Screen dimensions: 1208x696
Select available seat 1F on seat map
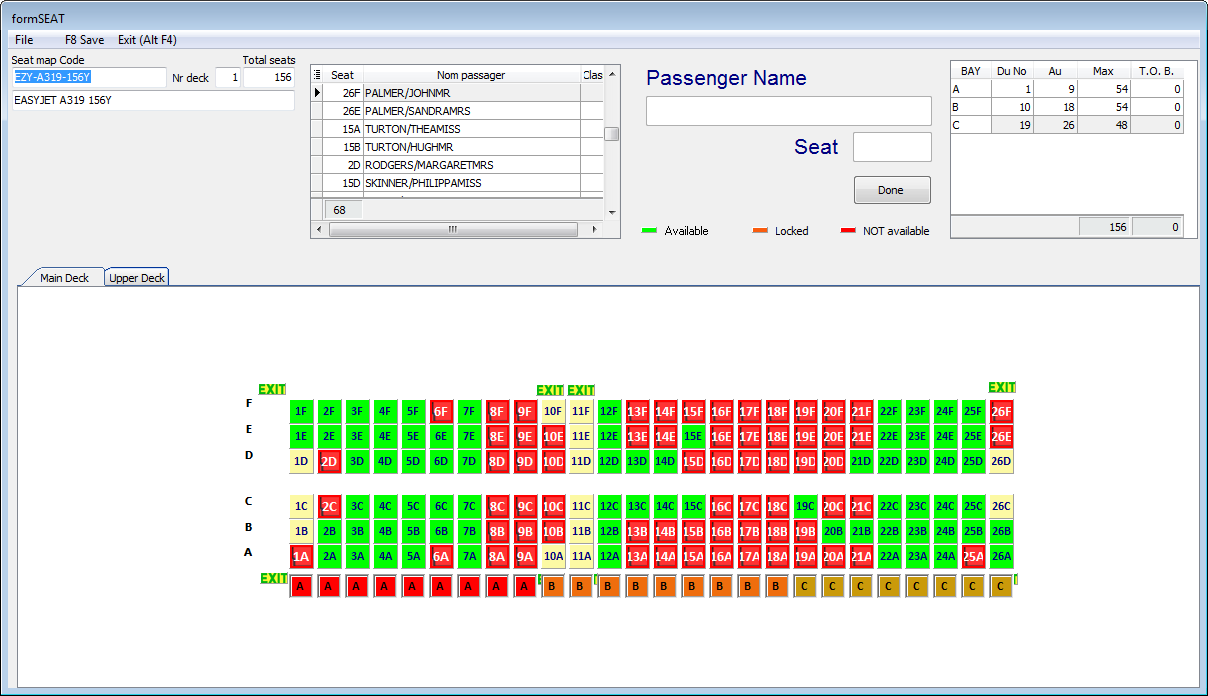point(301,411)
